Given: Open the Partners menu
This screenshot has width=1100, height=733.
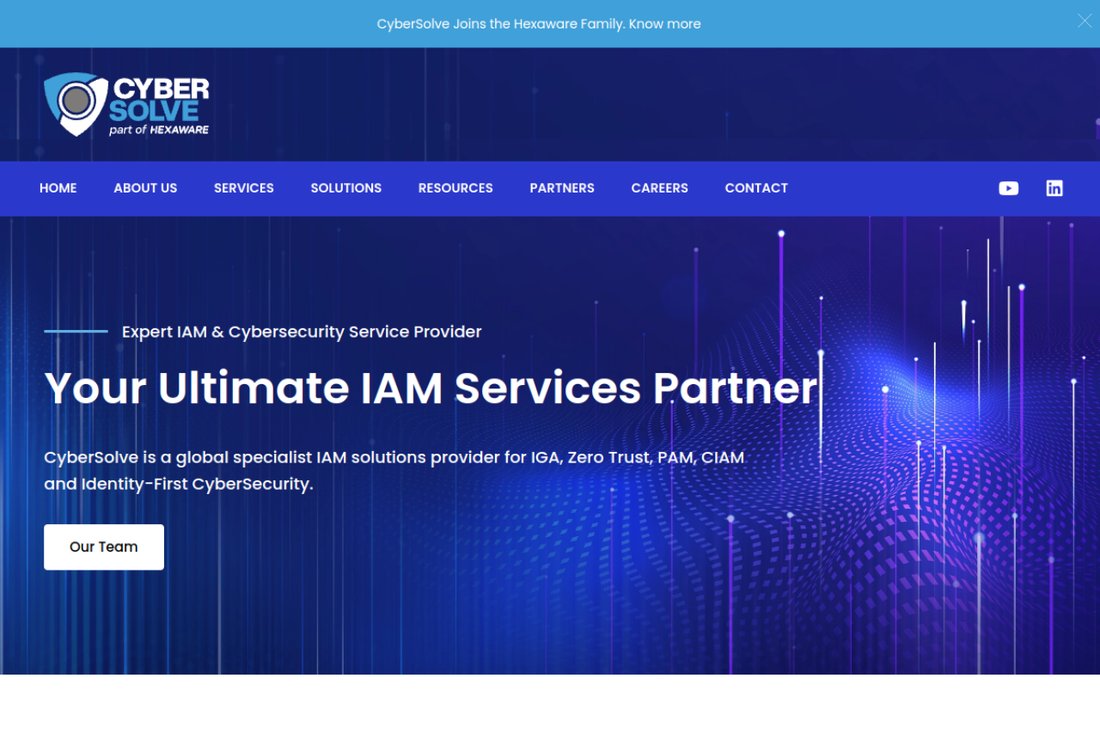Looking at the screenshot, I should tap(562, 188).
